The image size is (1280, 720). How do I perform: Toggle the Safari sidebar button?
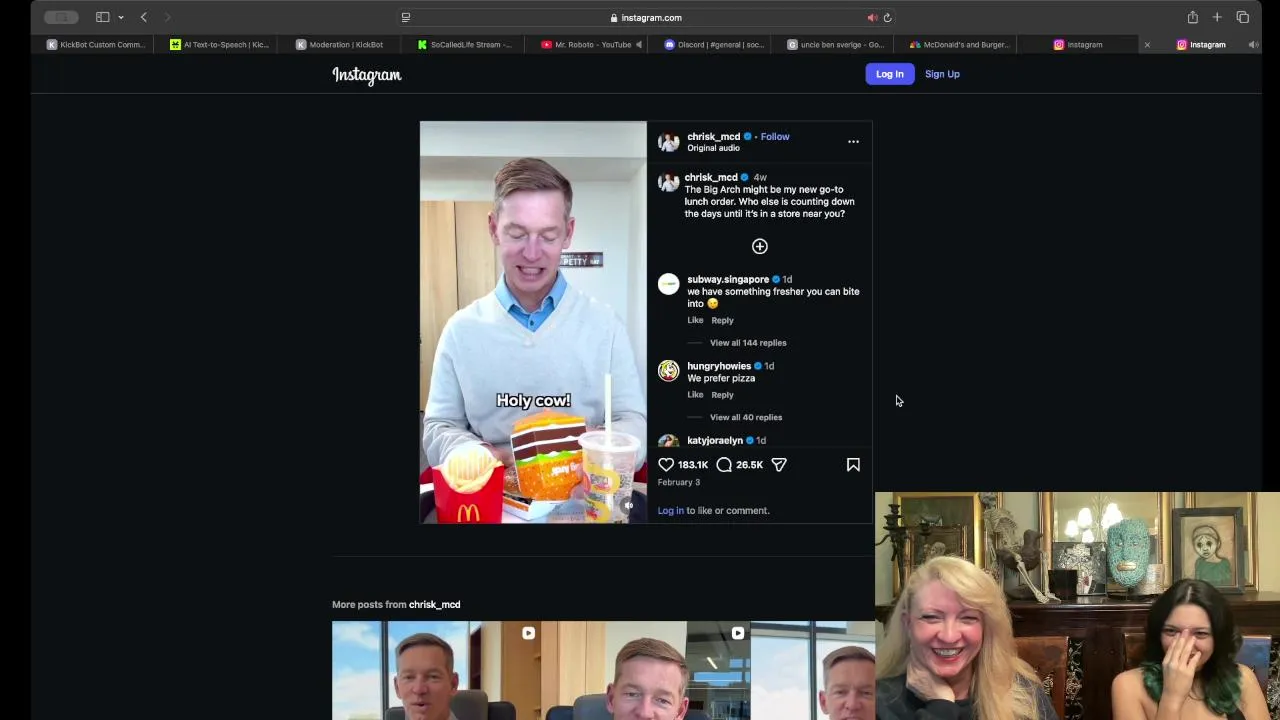[x=102, y=17]
